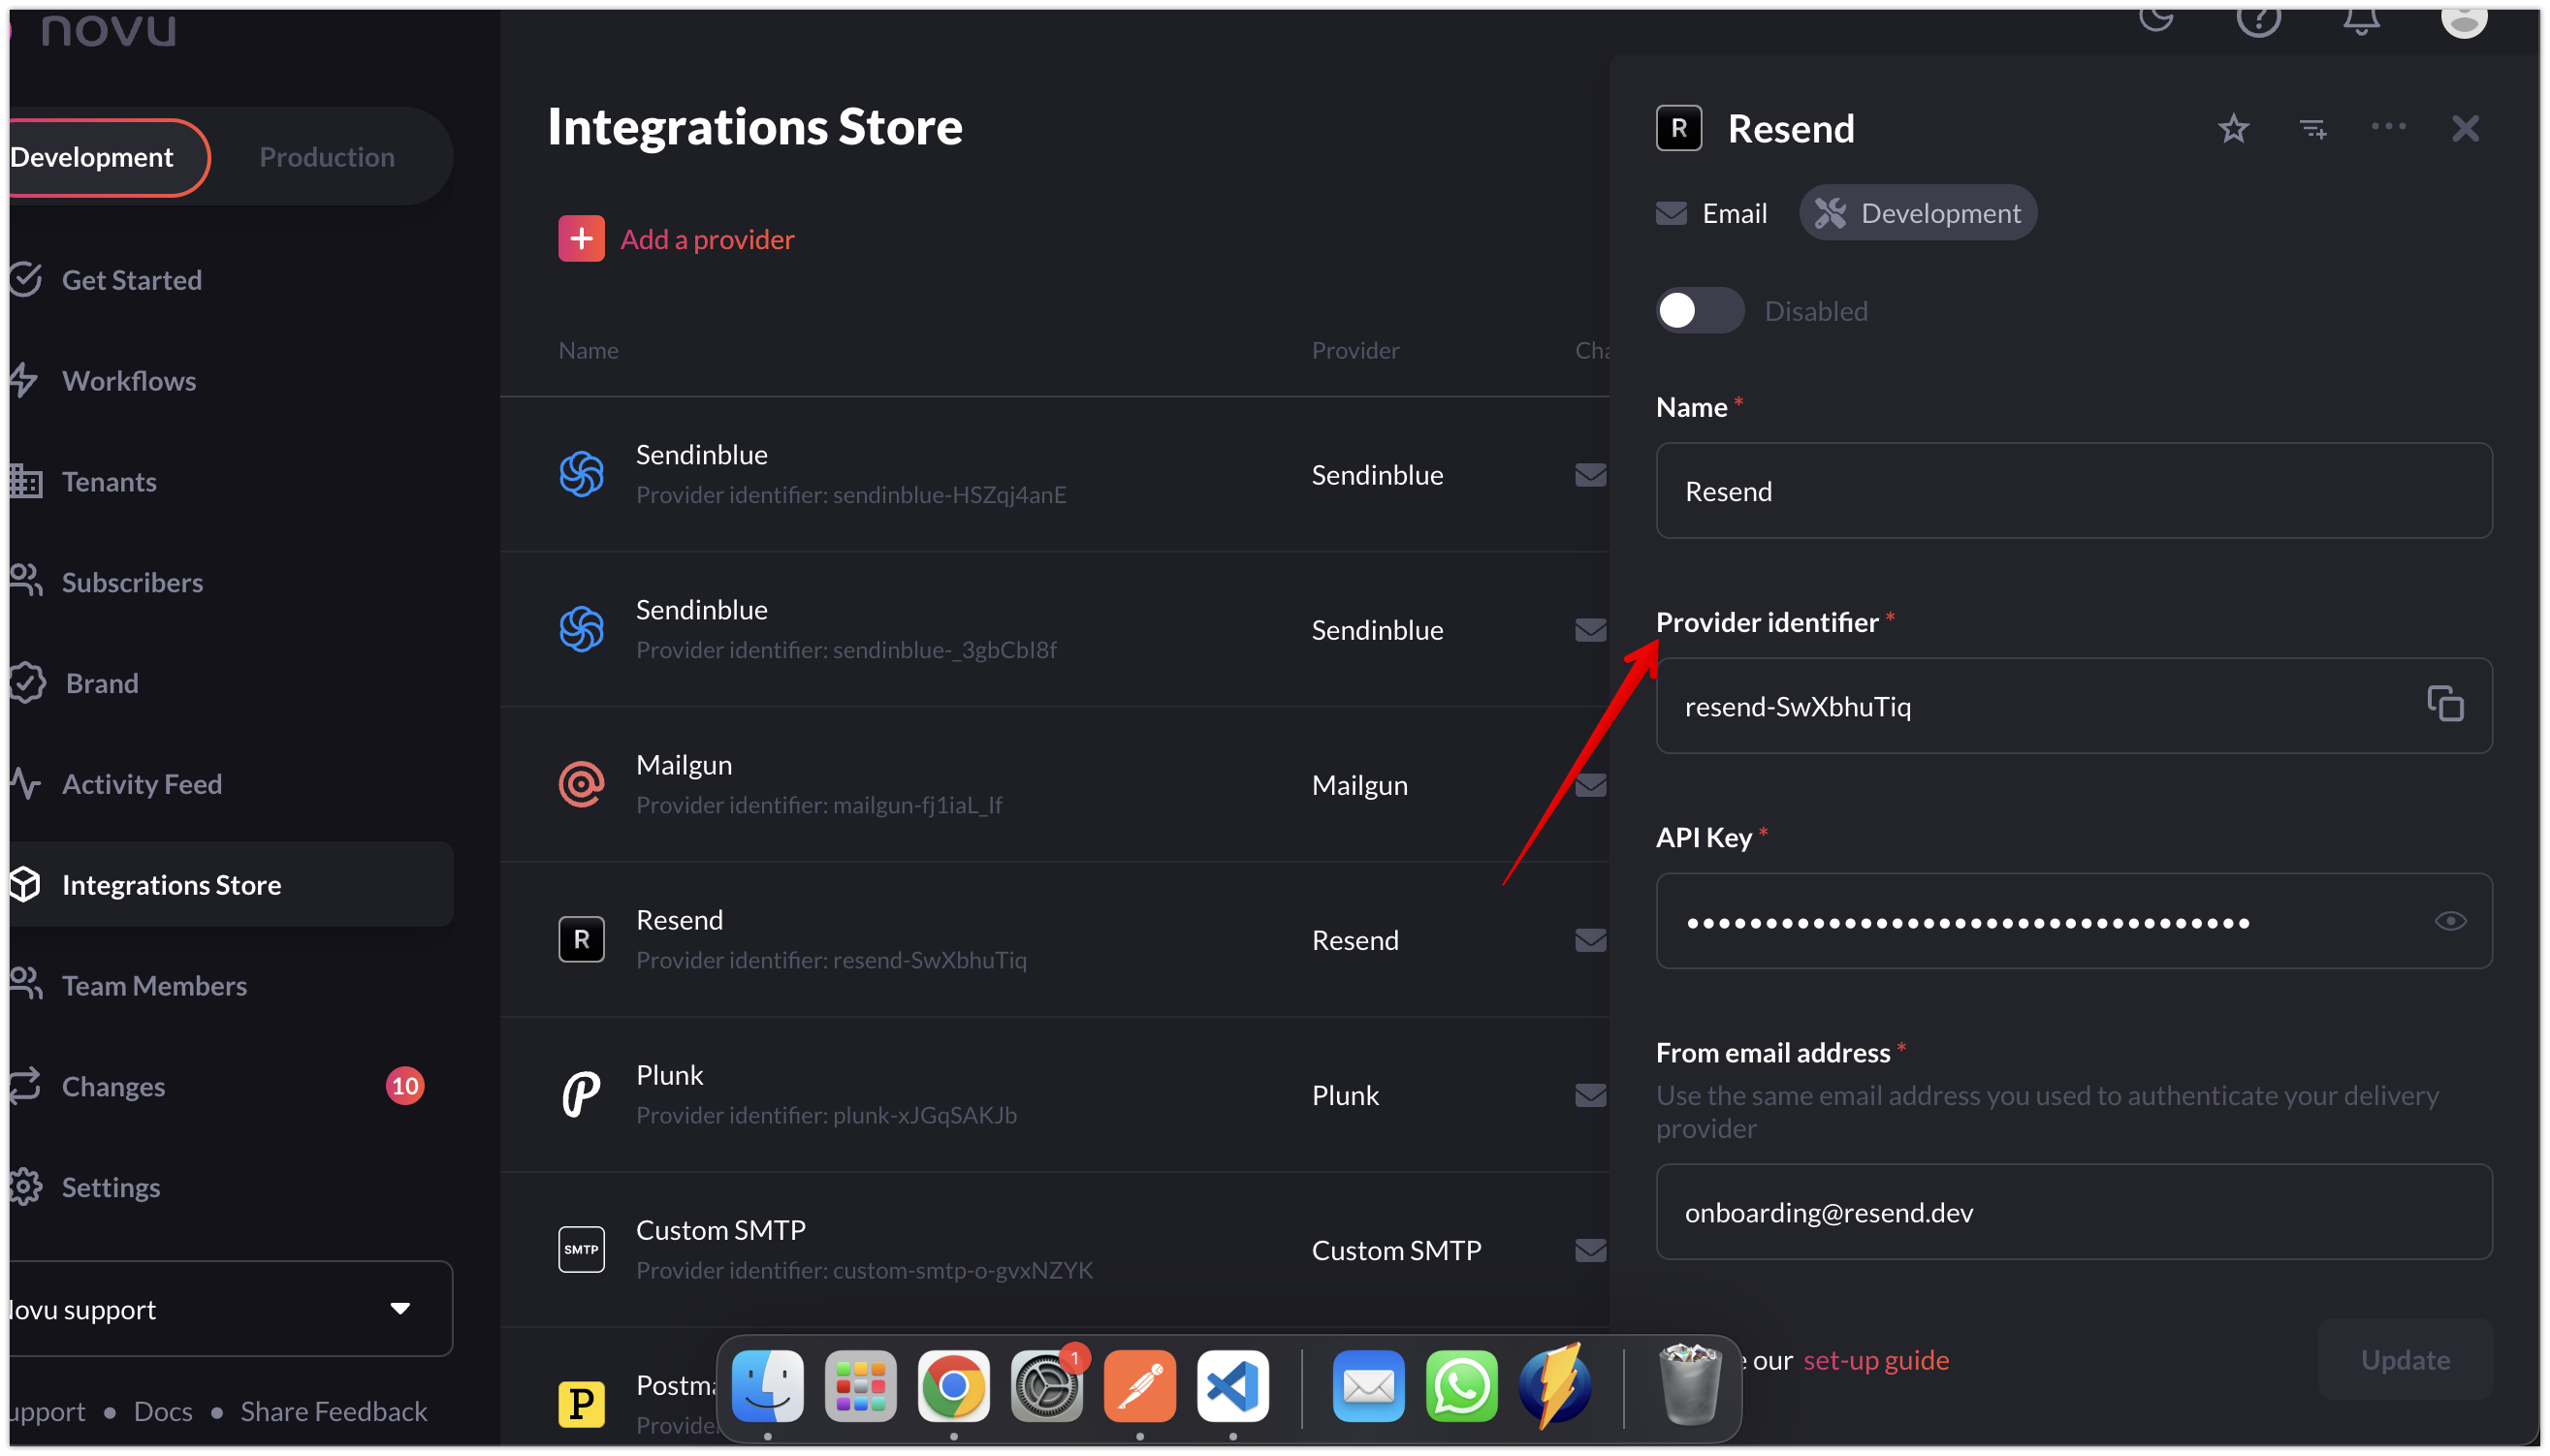Open Share Feedback link

pyautogui.click(x=333, y=1411)
